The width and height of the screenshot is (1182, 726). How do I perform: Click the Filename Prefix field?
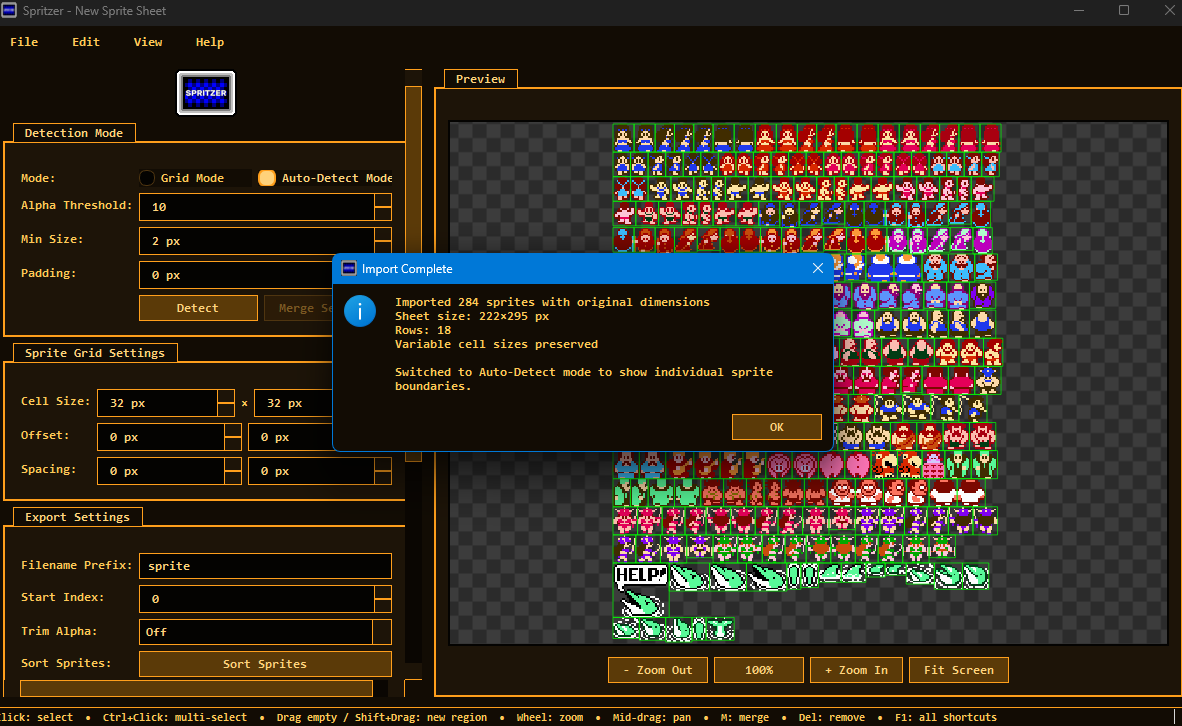pos(265,566)
